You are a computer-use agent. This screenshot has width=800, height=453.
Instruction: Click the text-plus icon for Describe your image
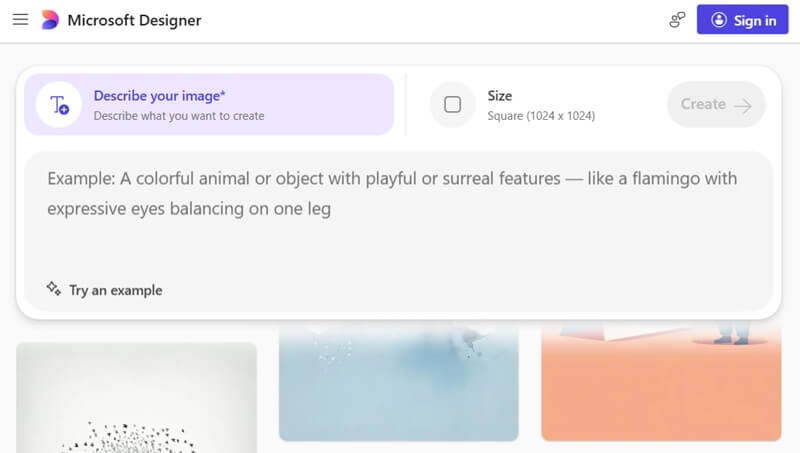pyautogui.click(x=59, y=105)
